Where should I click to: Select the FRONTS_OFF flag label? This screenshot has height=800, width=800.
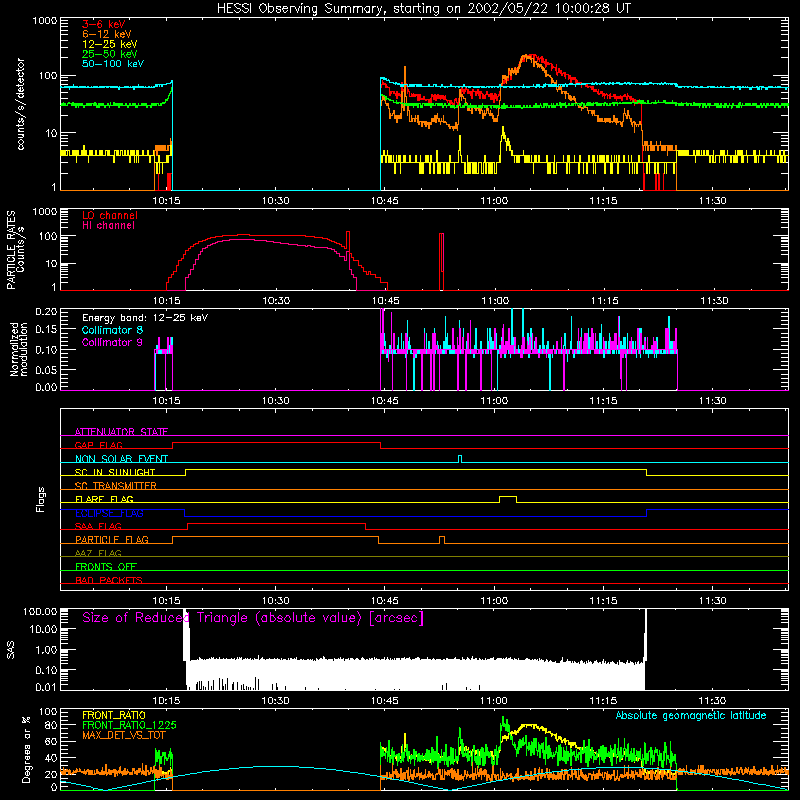[106, 566]
